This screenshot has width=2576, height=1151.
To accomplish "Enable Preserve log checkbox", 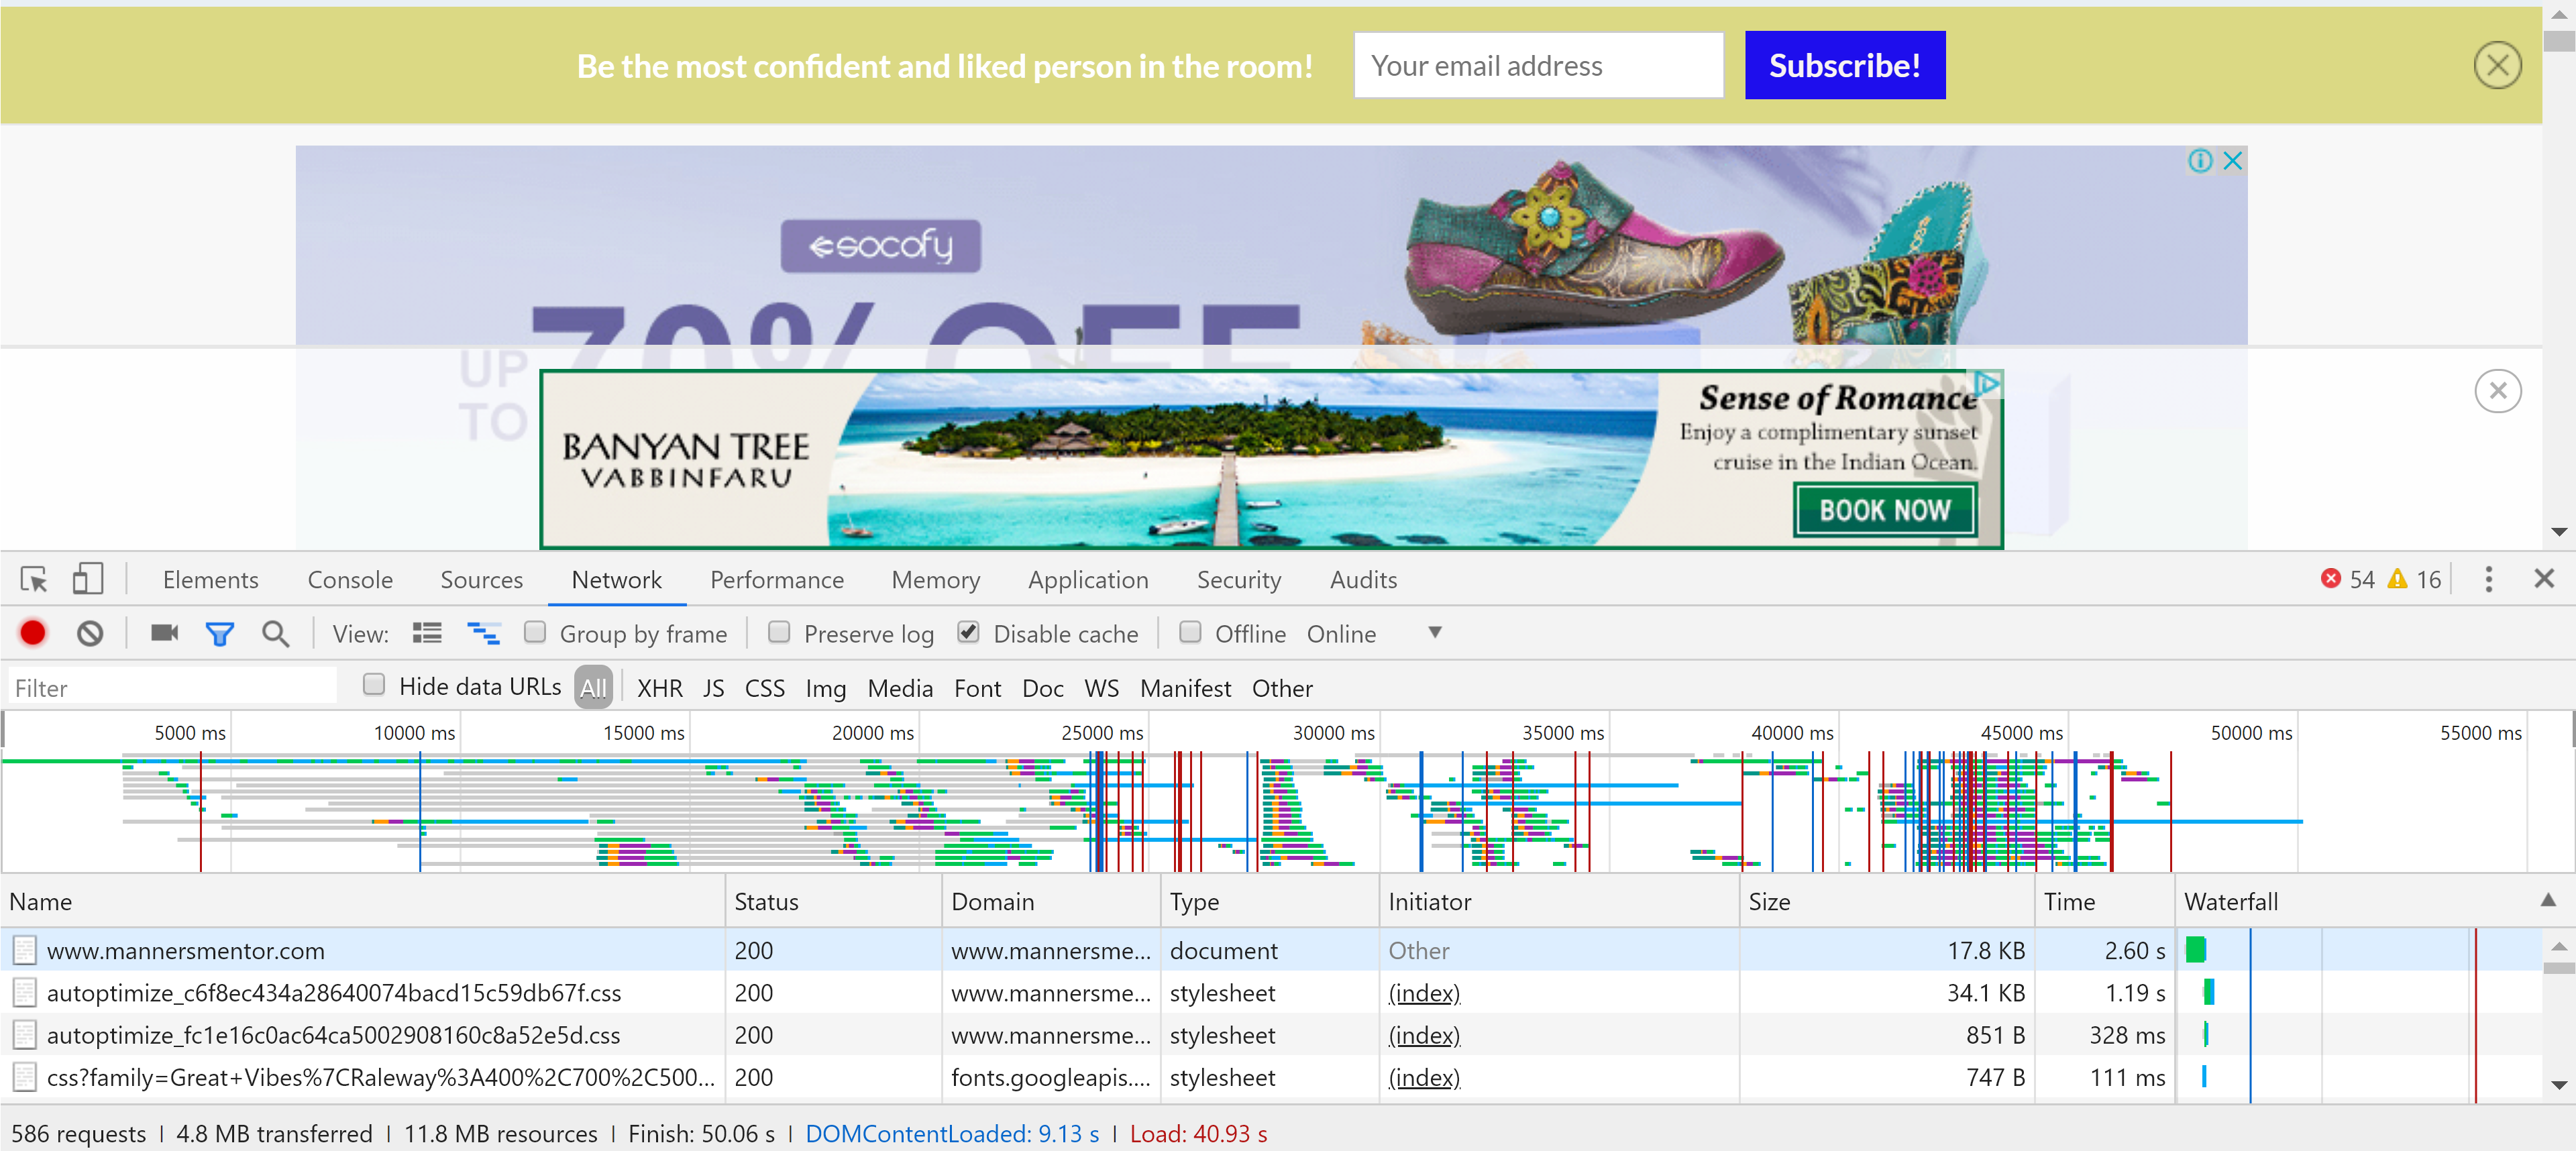I will click(779, 632).
